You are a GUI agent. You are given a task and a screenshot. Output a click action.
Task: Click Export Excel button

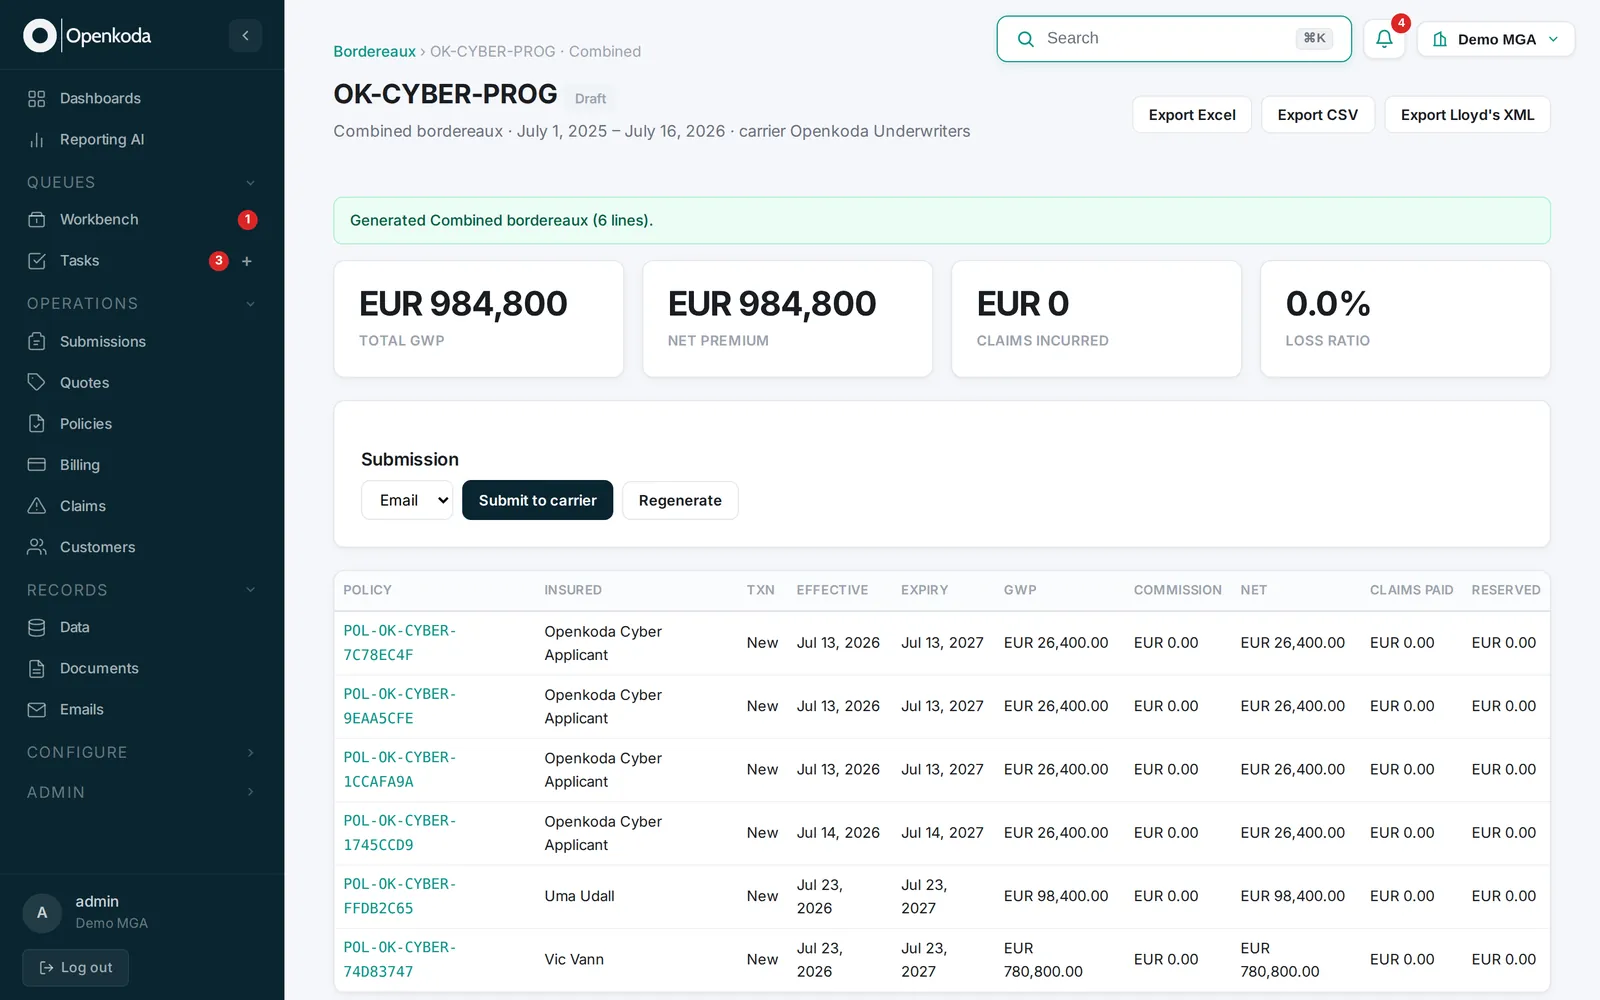coord(1192,115)
